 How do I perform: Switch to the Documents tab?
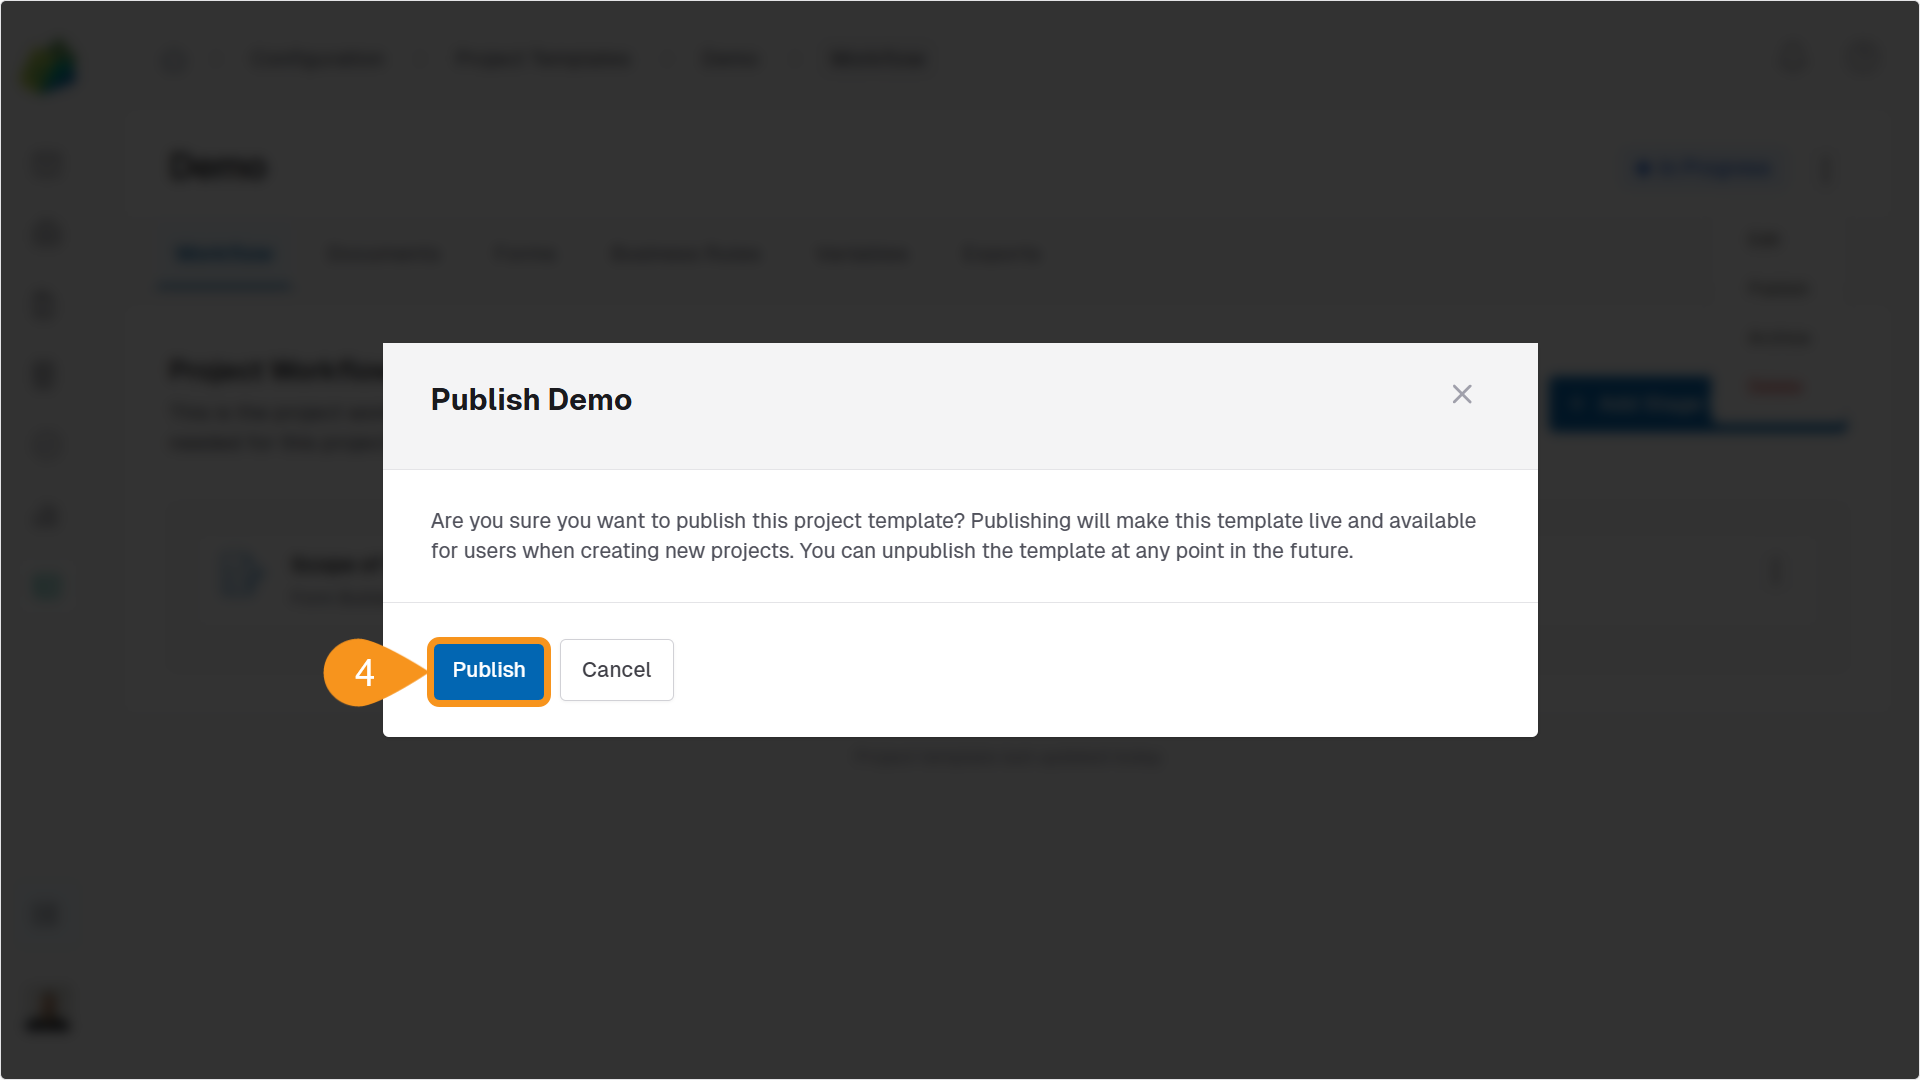point(384,254)
